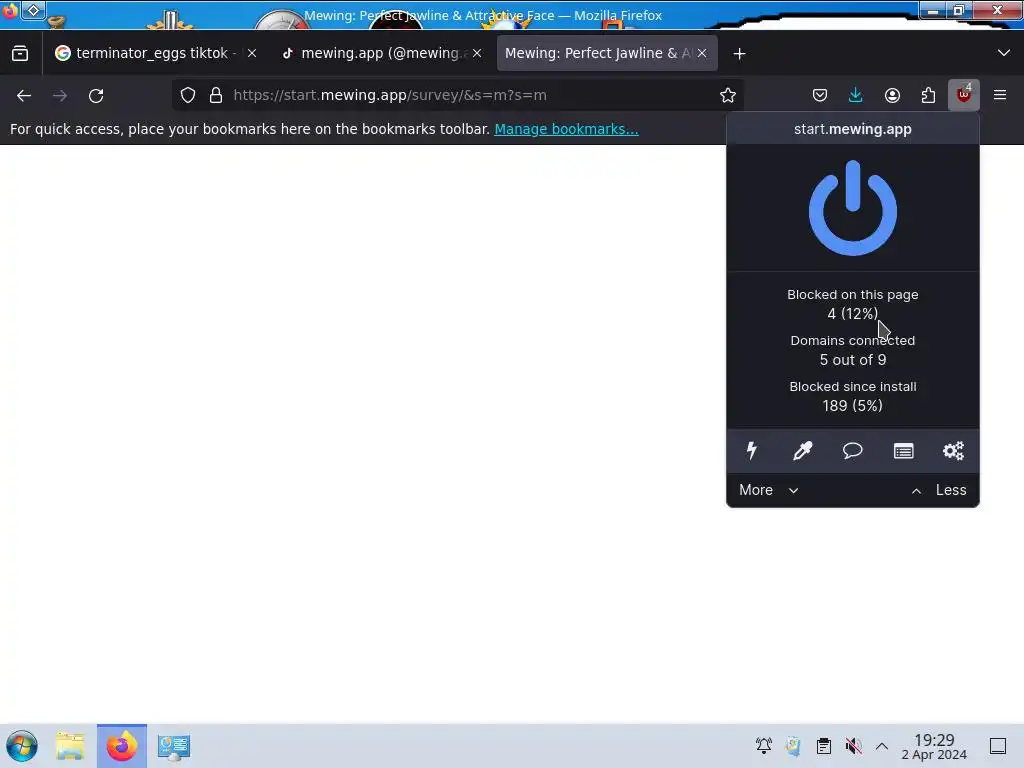Reload the current page
The width and height of the screenshot is (1024, 768).
pos(96,95)
